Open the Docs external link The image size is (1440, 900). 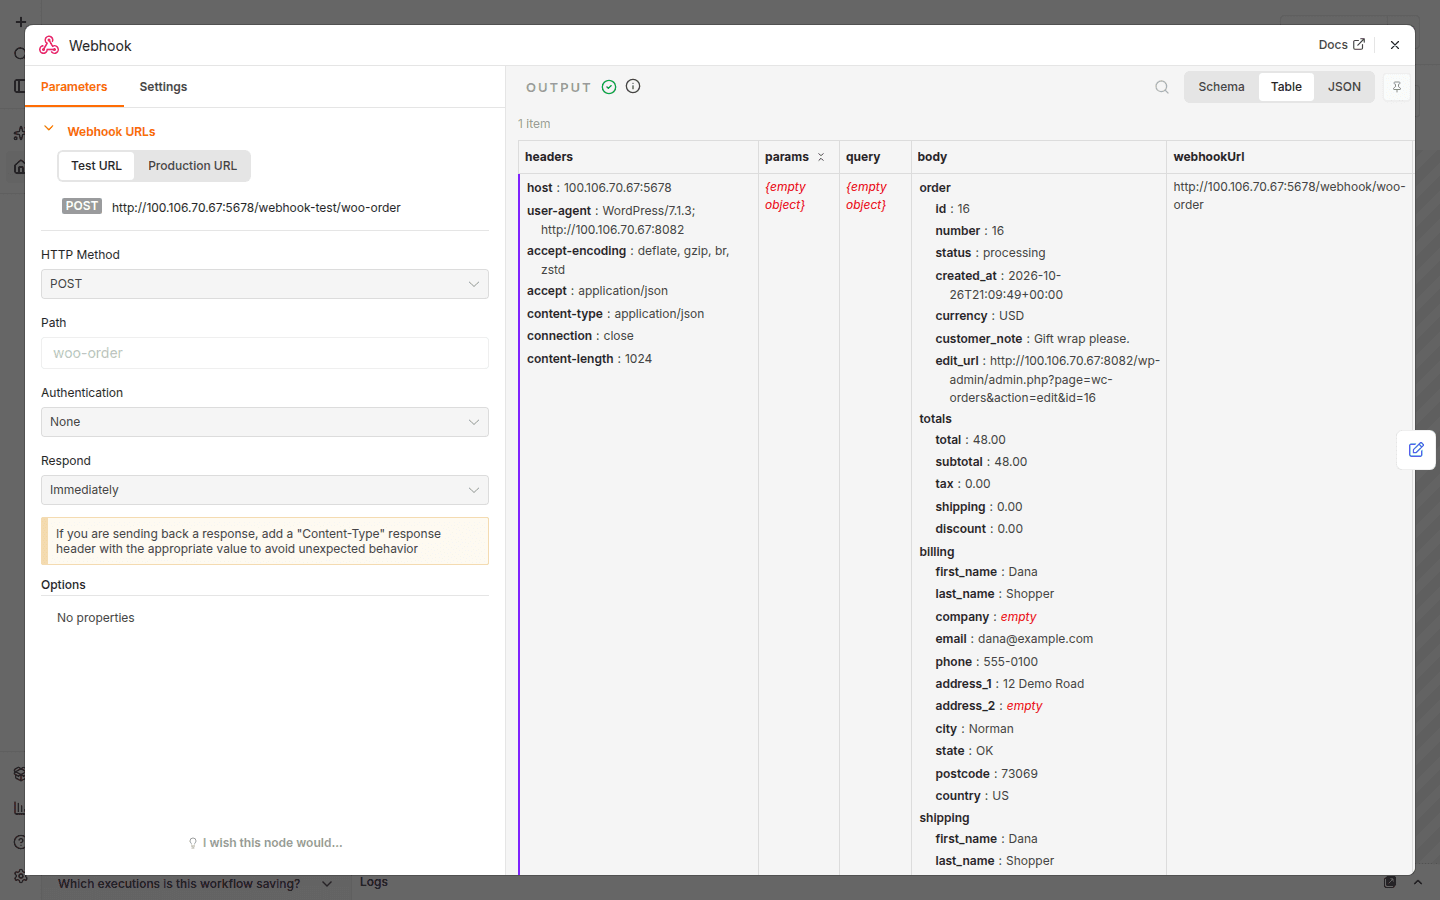click(1341, 45)
